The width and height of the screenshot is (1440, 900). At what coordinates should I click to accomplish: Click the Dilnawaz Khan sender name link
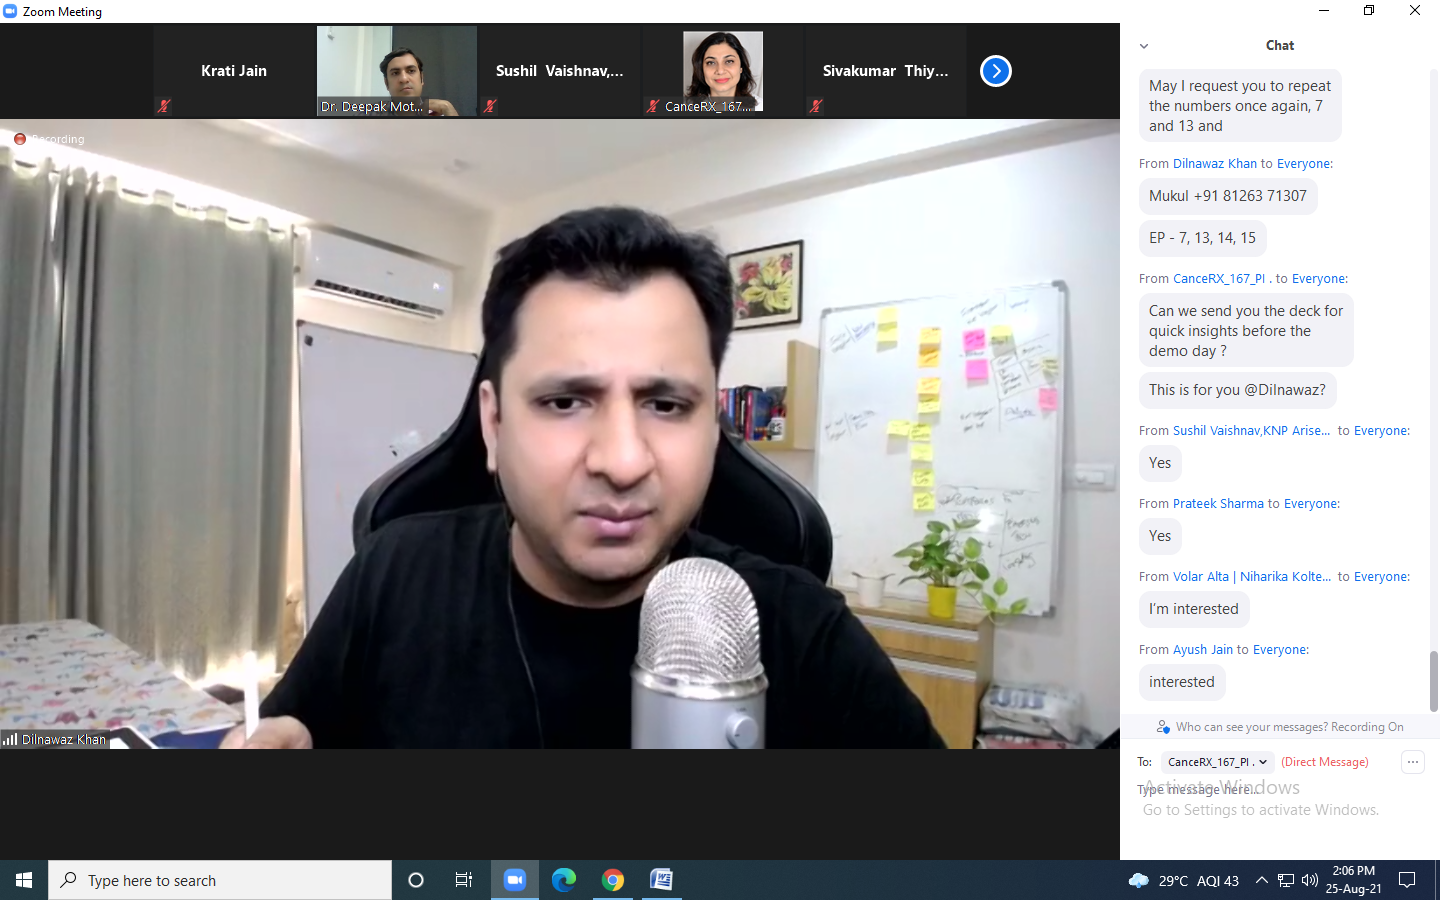[1214, 164]
